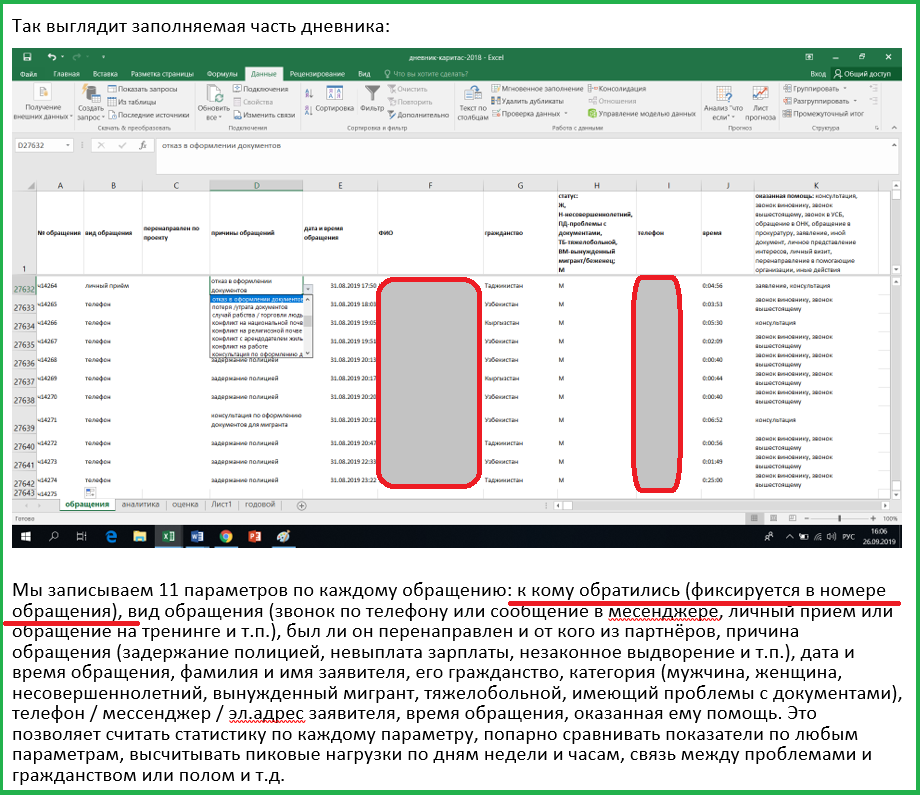This screenshot has width=920, height=795.
Task: Click Удалить дубликаты
Action: [x=527, y=101]
